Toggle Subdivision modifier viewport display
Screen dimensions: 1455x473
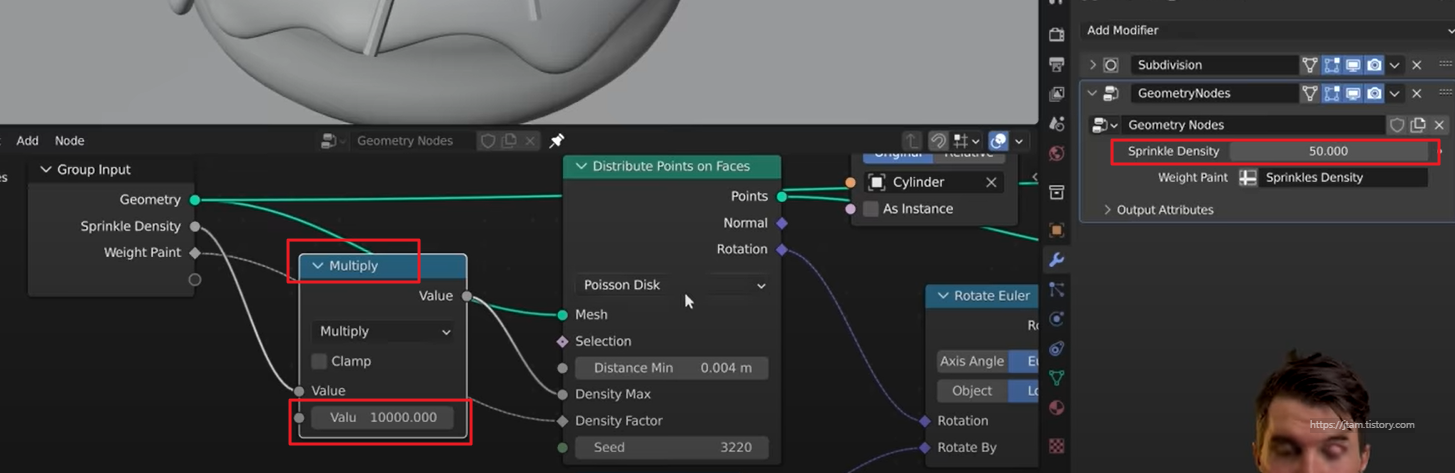[1353, 65]
